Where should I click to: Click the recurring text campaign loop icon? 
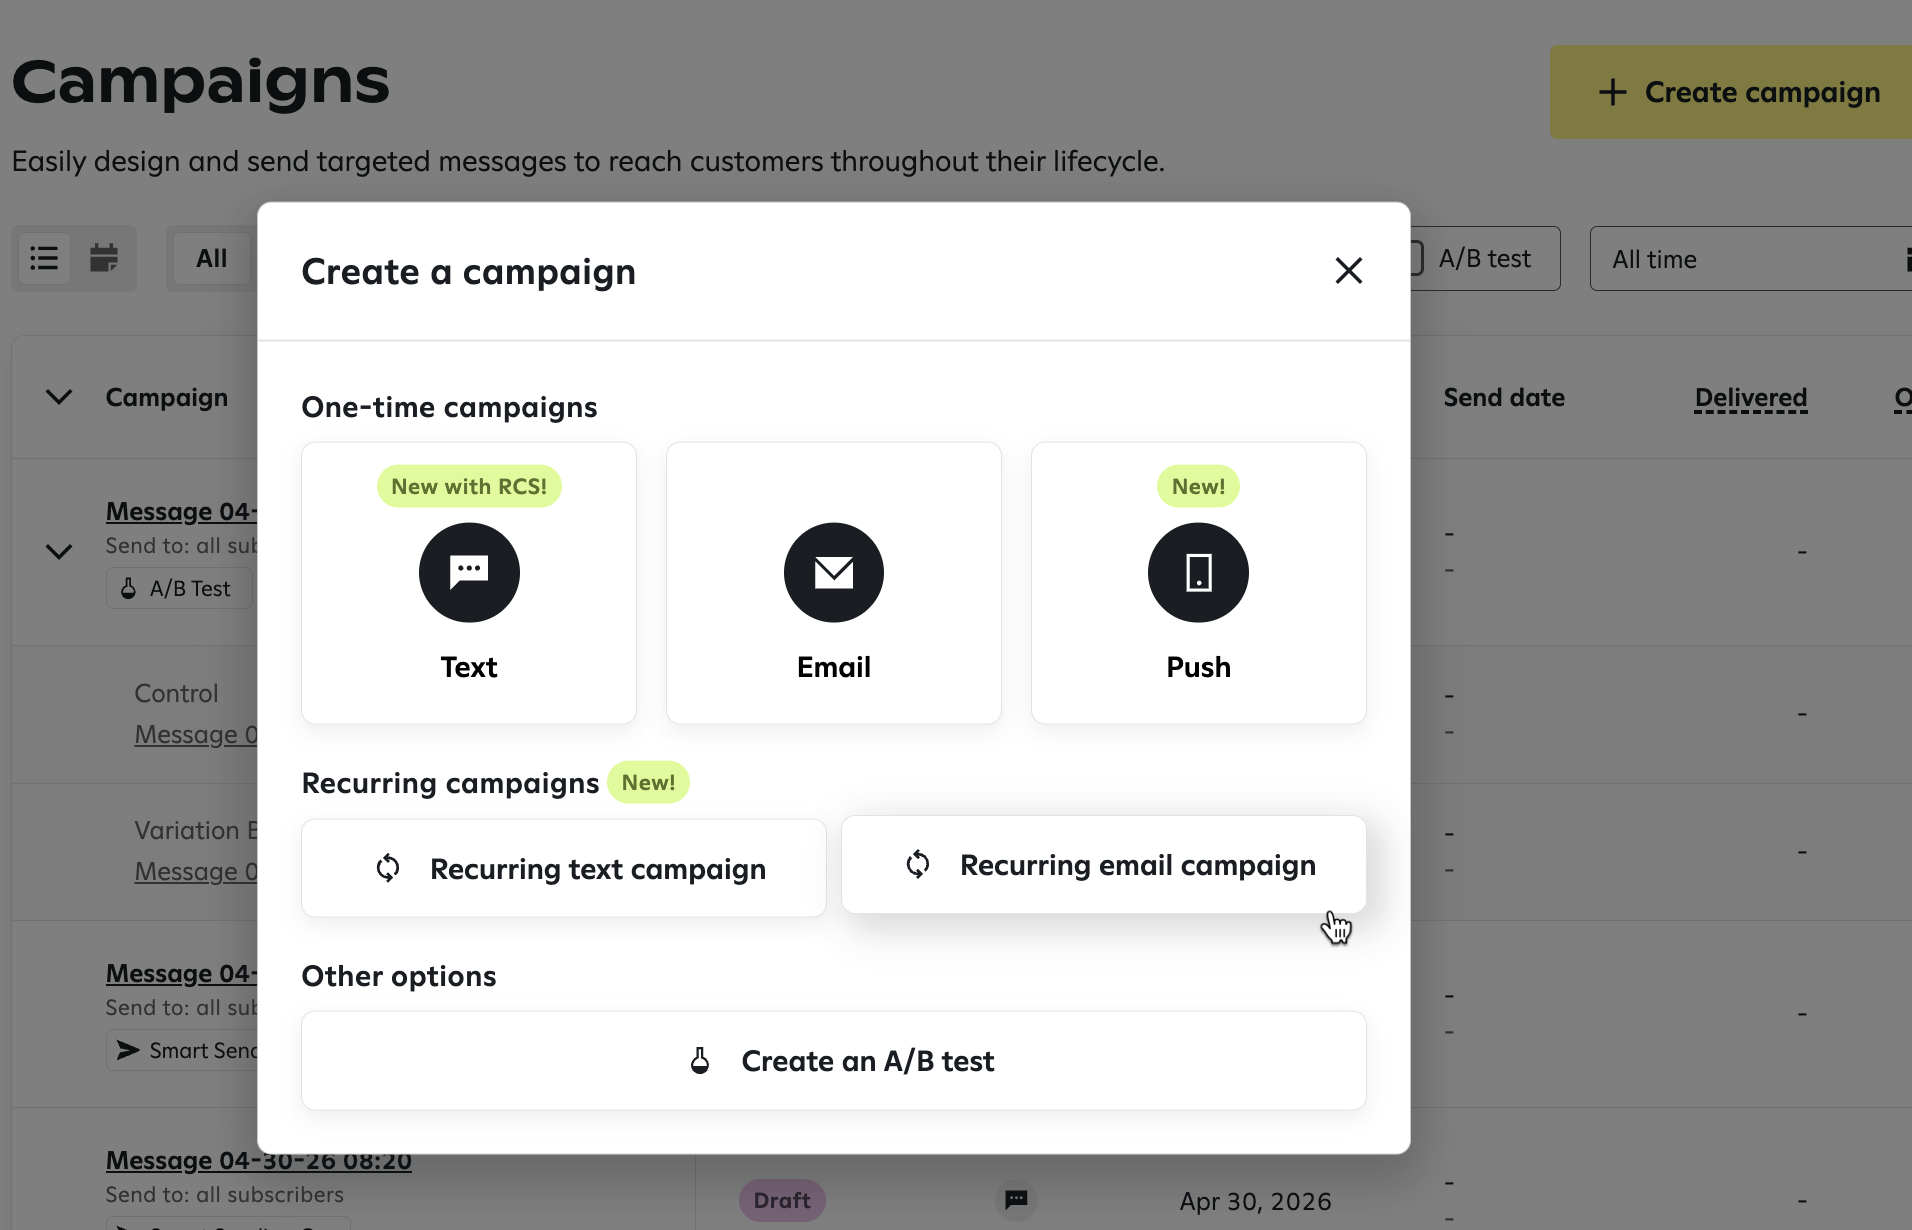(388, 868)
